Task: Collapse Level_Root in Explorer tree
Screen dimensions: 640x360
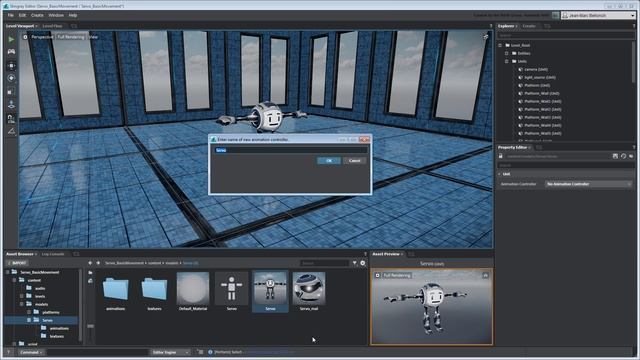Action: pos(500,45)
